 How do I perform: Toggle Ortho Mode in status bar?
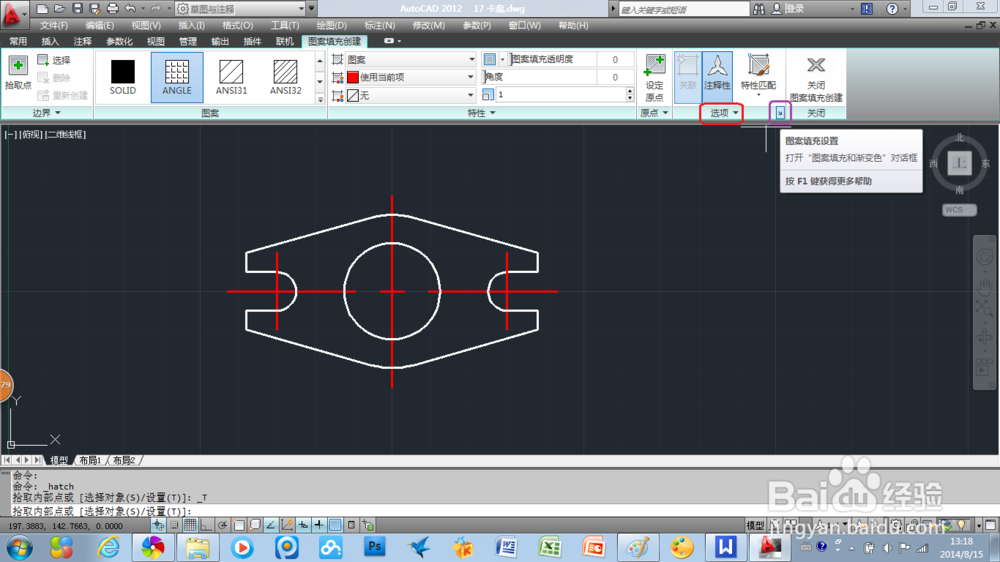click(206, 525)
